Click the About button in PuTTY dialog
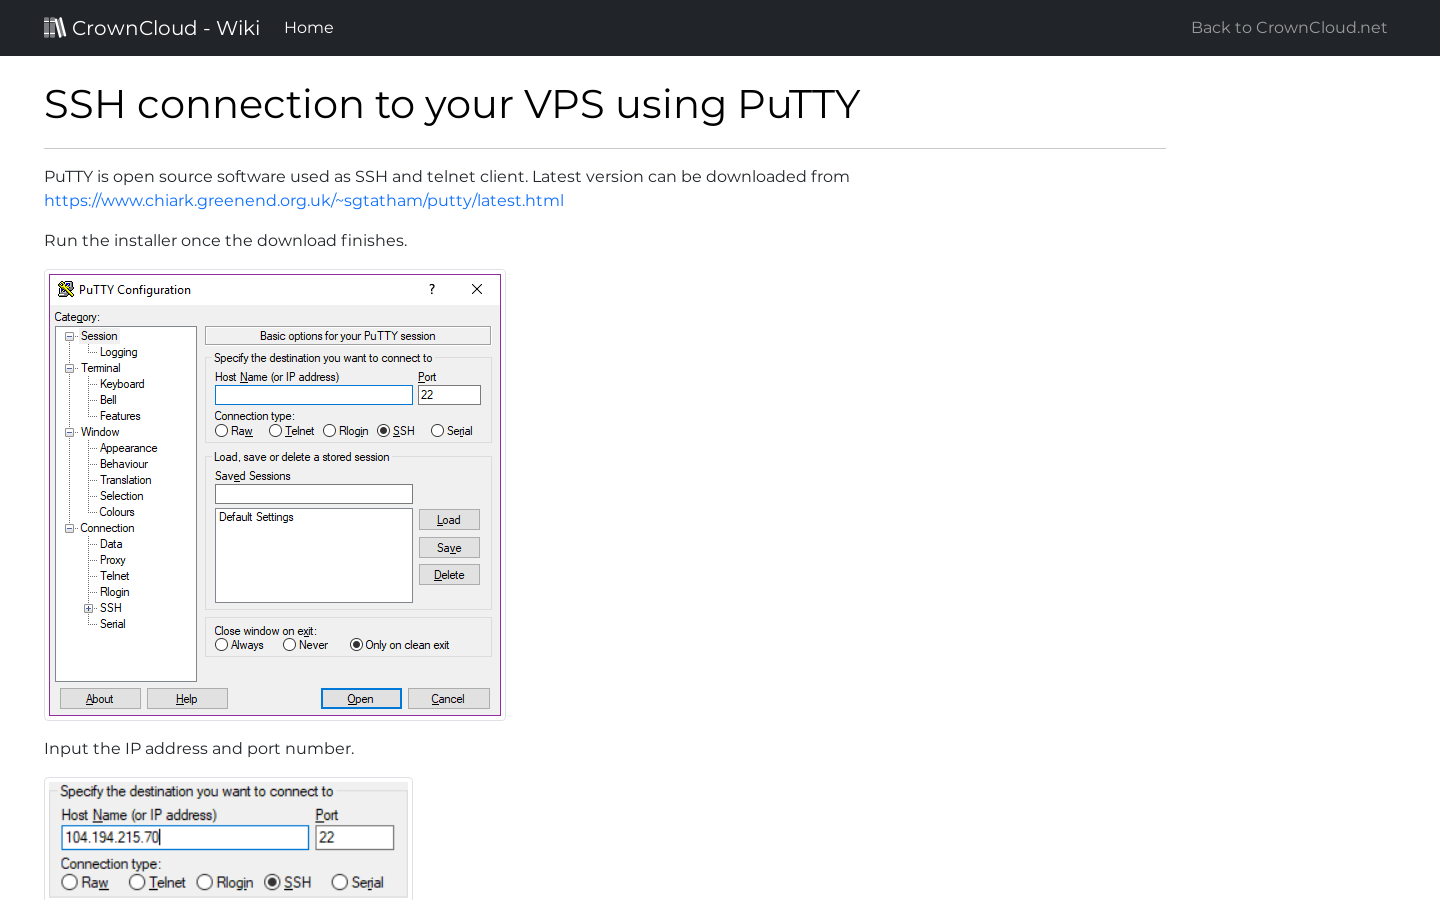 [x=100, y=699]
